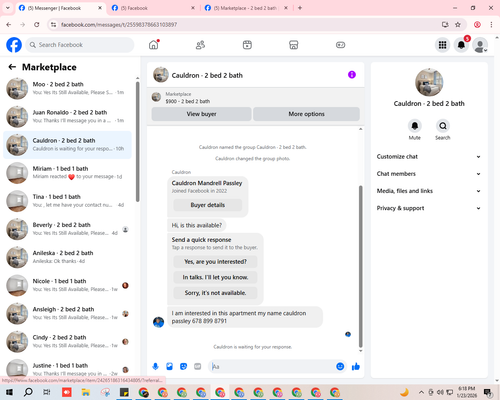Screen dimensions: 500x400
Task: Open Tina - 1 bed 1 bath conversation
Action: [67, 201]
